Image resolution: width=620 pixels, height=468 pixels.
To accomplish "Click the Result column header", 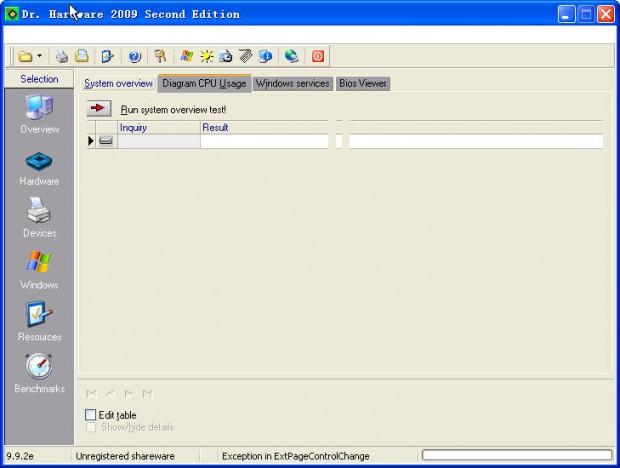I will point(264,128).
